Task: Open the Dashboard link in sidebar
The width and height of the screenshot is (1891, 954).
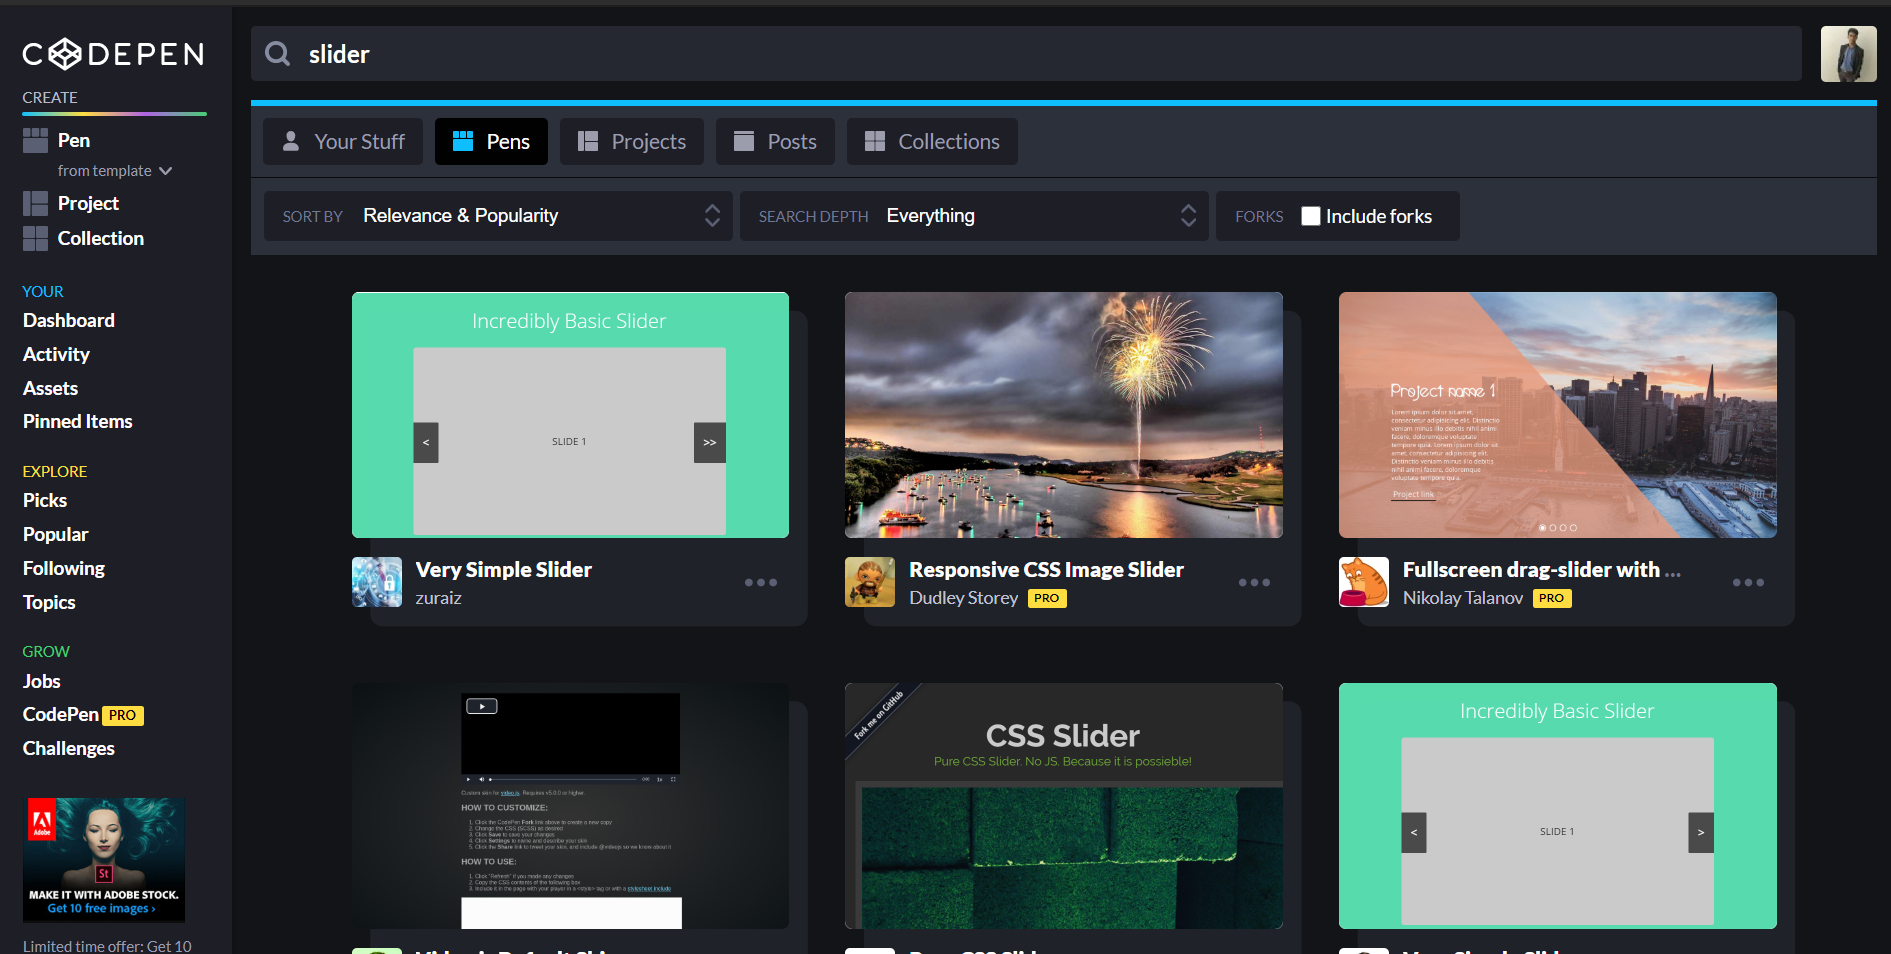Action: (x=69, y=320)
